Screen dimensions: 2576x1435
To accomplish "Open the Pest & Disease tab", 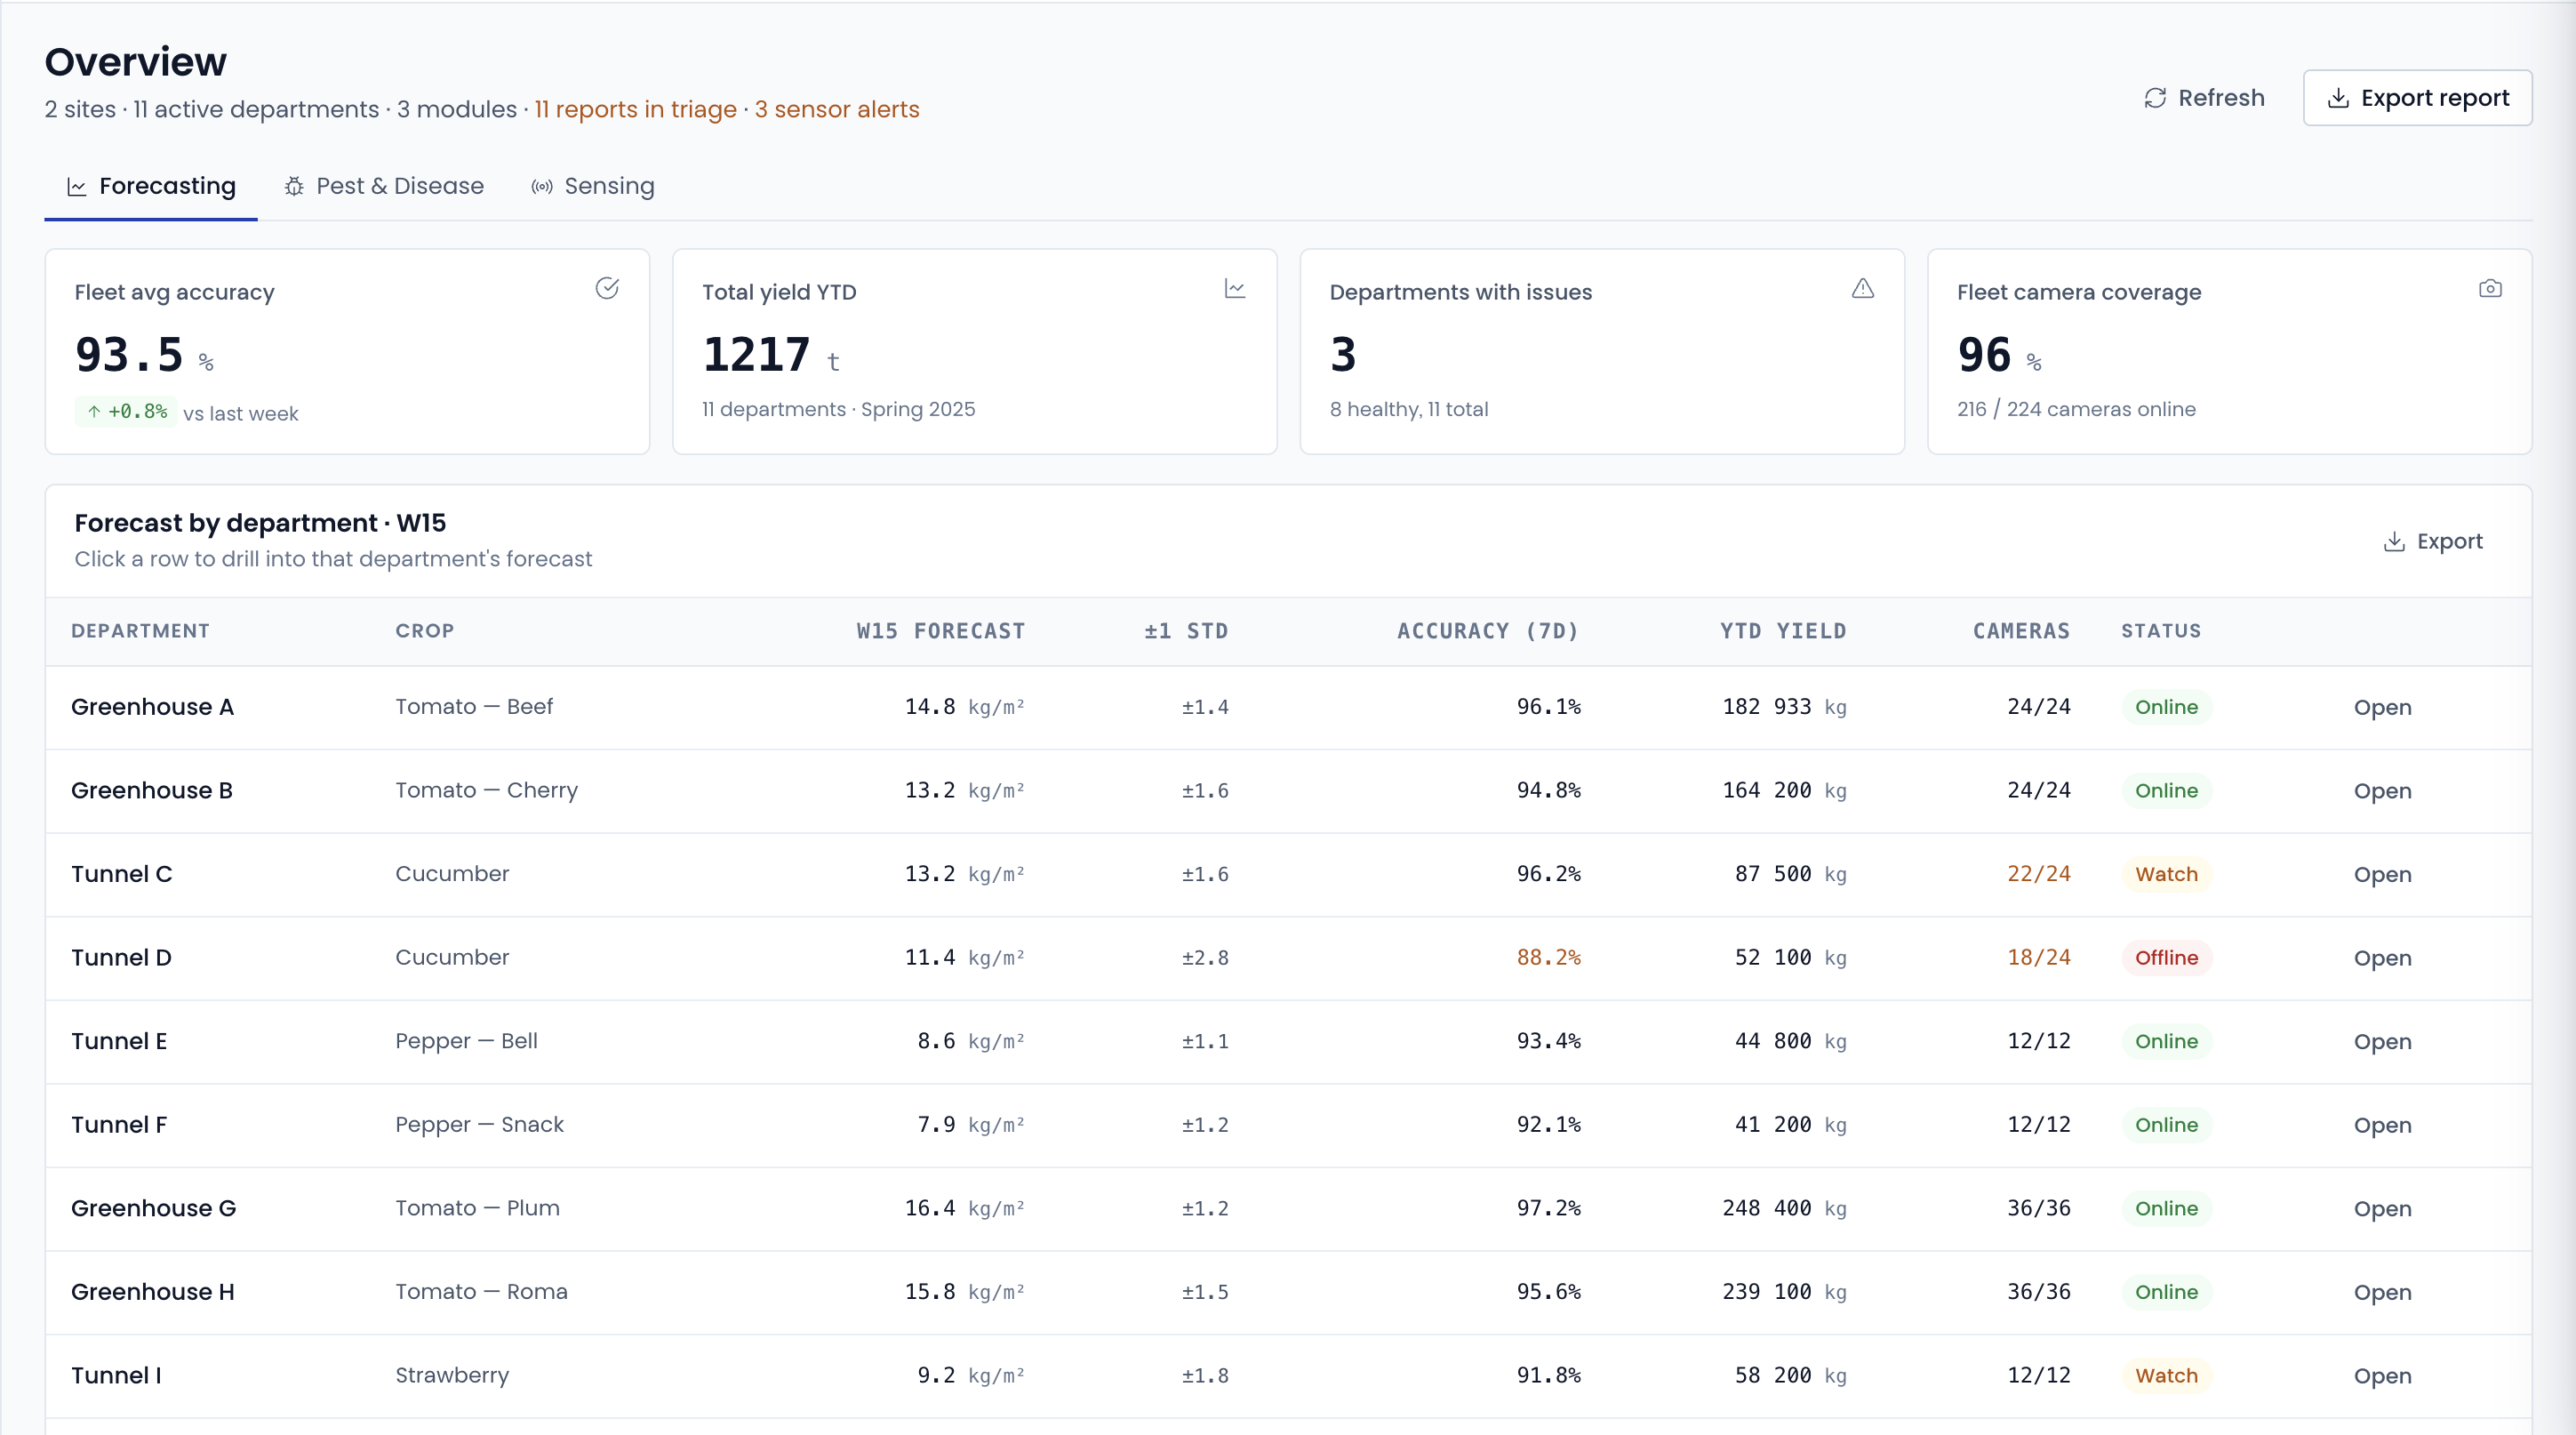I will pyautogui.click(x=384, y=187).
